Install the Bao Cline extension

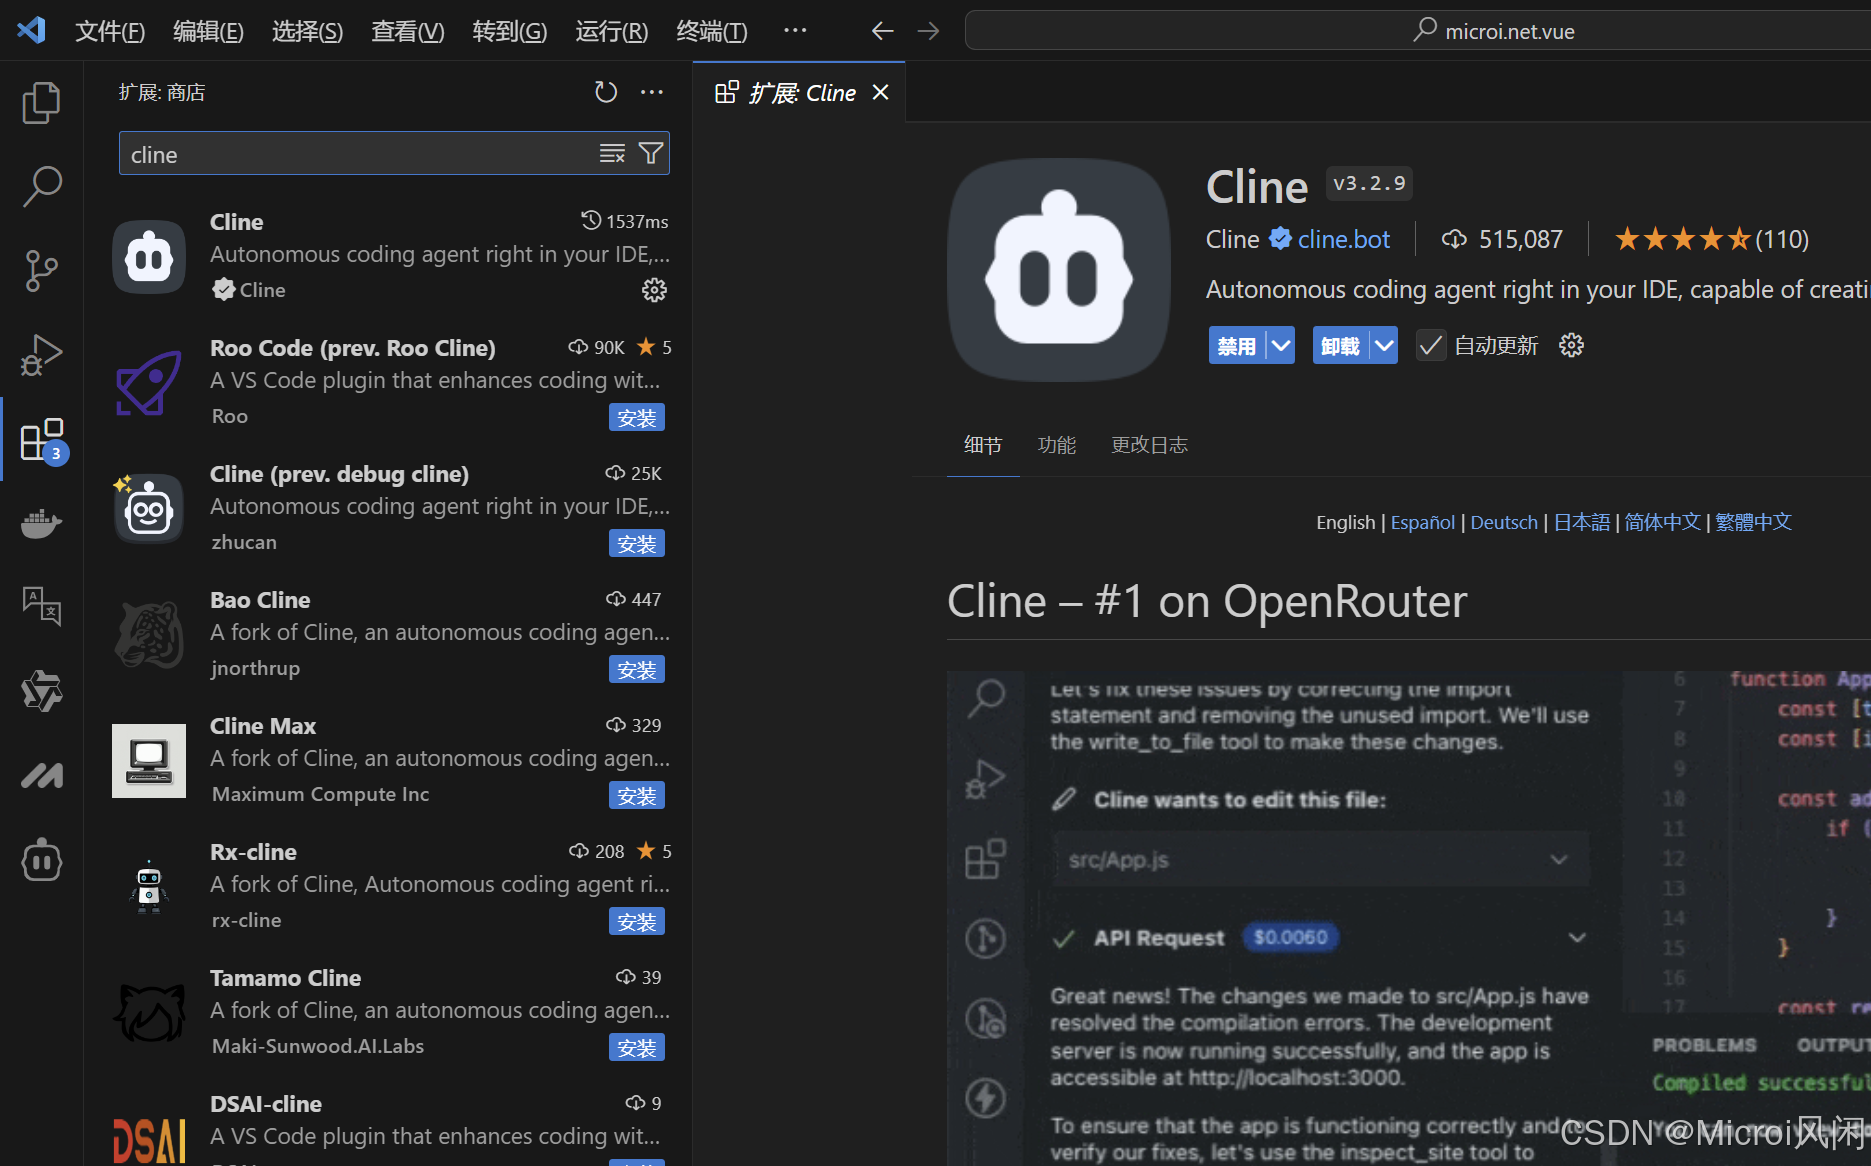point(637,669)
